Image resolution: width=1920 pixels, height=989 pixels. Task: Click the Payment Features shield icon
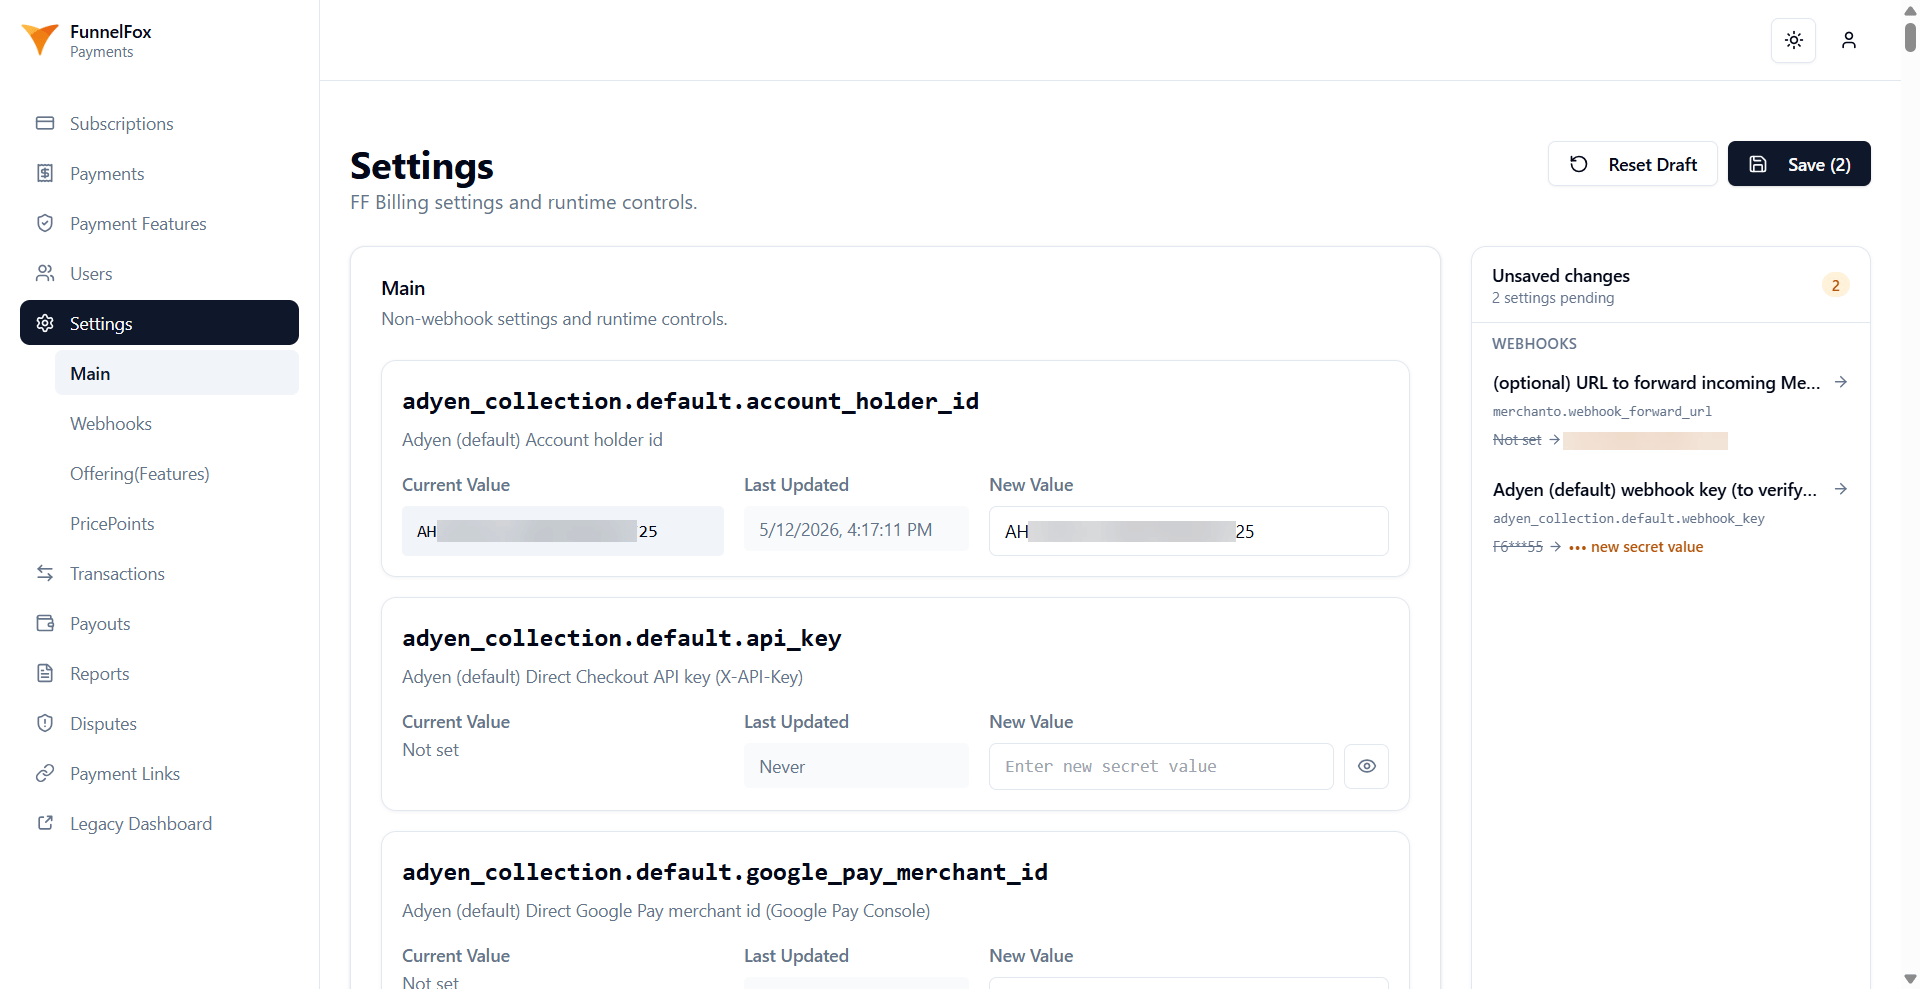[x=45, y=223]
